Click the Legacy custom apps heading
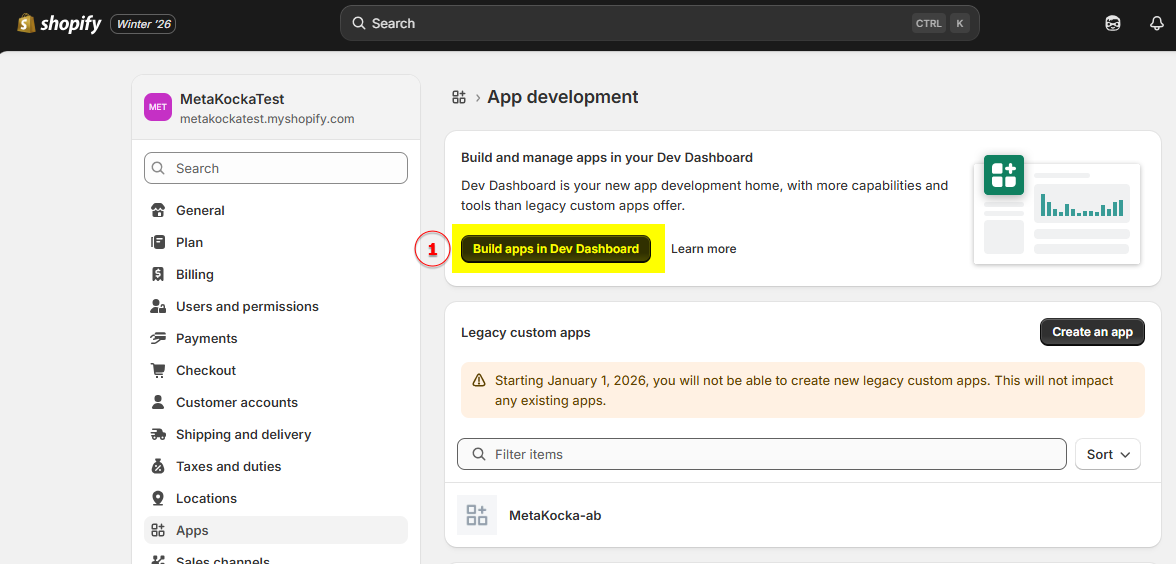Screen dimensions: 1176x564 [x=526, y=332]
